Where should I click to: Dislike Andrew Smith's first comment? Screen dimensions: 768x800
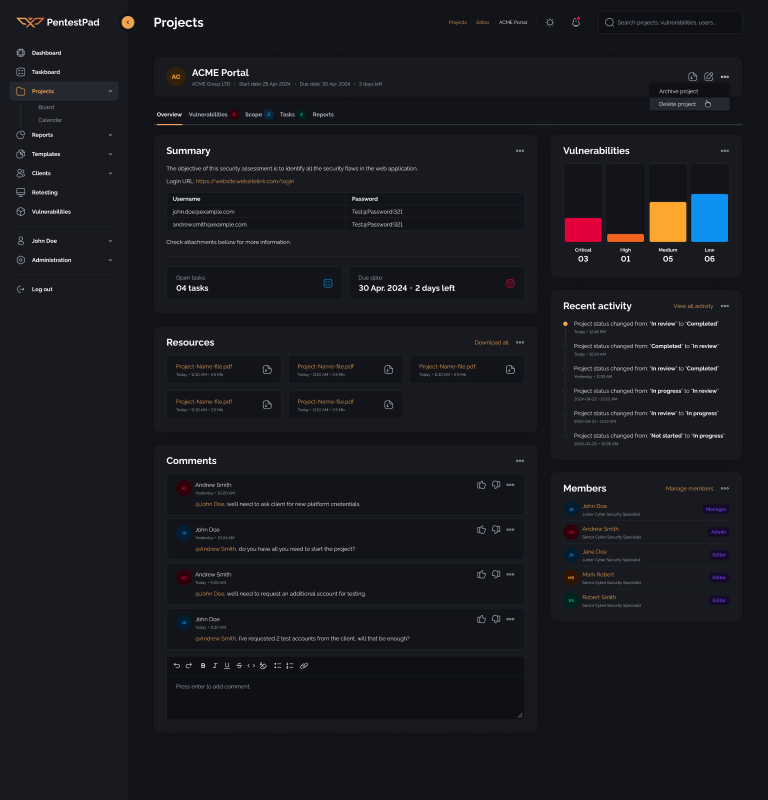pos(496,485)
